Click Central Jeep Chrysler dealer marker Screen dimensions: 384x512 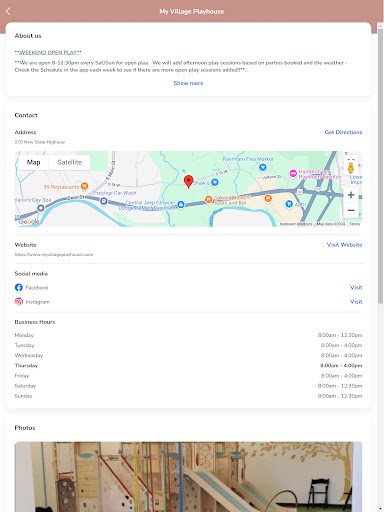coord(181,204)
